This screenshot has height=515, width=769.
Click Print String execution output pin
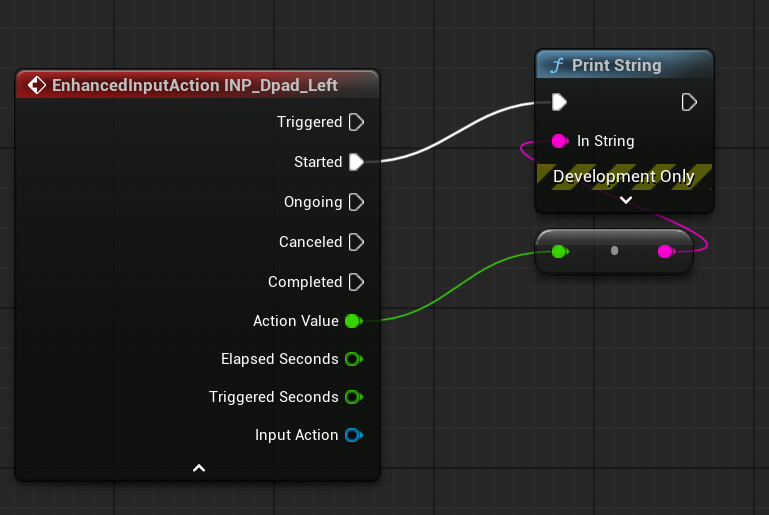point(689,102)
